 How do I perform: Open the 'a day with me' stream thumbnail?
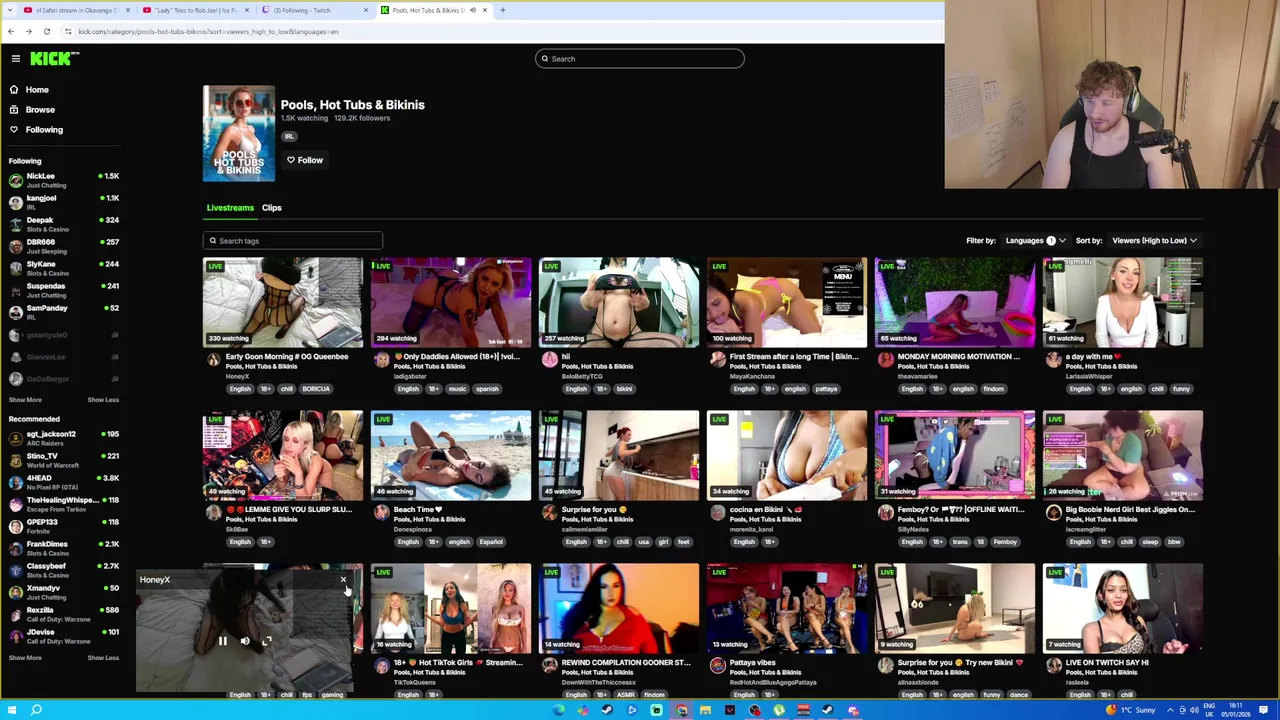coord(1123,302)
